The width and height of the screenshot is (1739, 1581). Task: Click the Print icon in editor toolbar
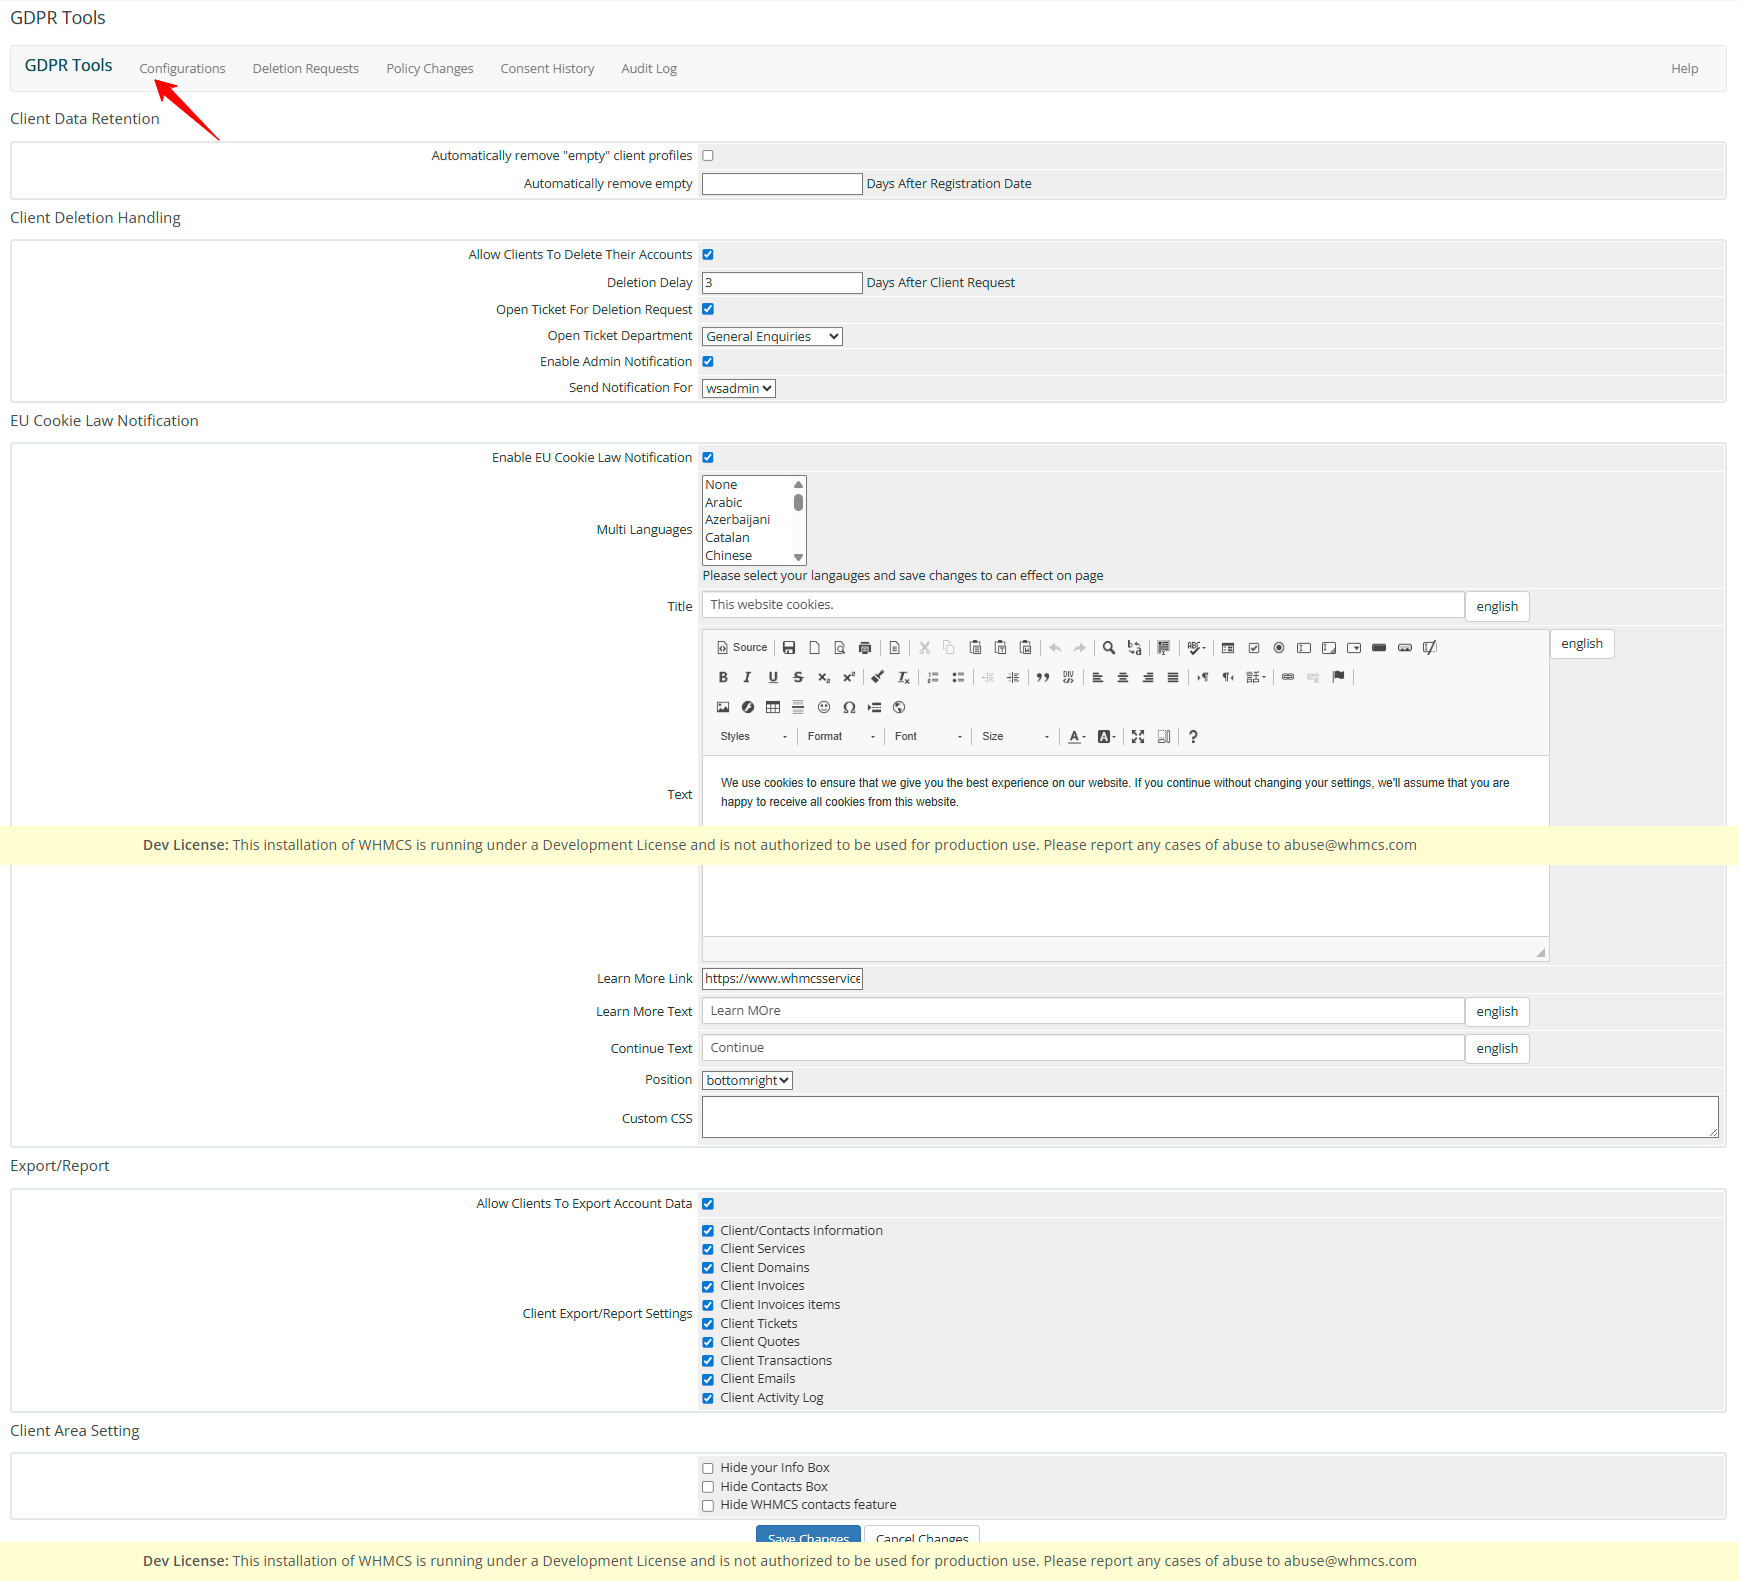(x=865, y=648)
